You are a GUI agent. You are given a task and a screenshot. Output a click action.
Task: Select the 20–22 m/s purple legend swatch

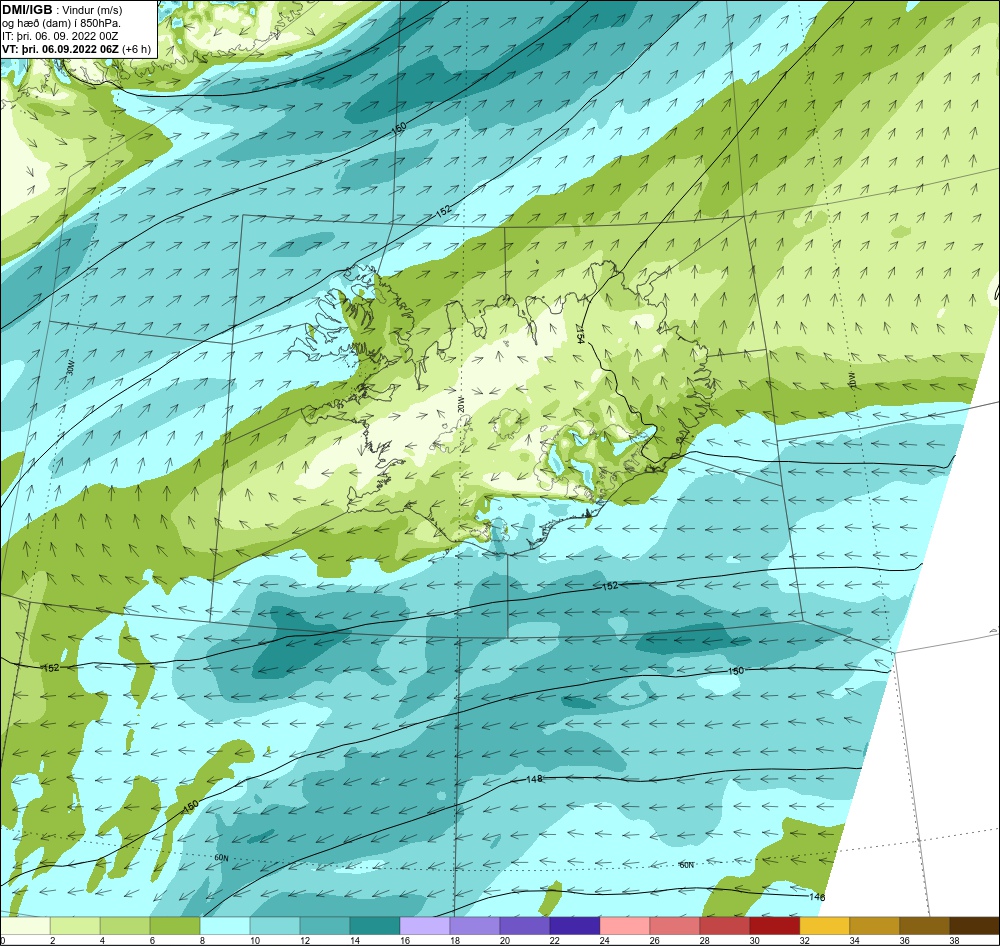(x=525, y=926)
